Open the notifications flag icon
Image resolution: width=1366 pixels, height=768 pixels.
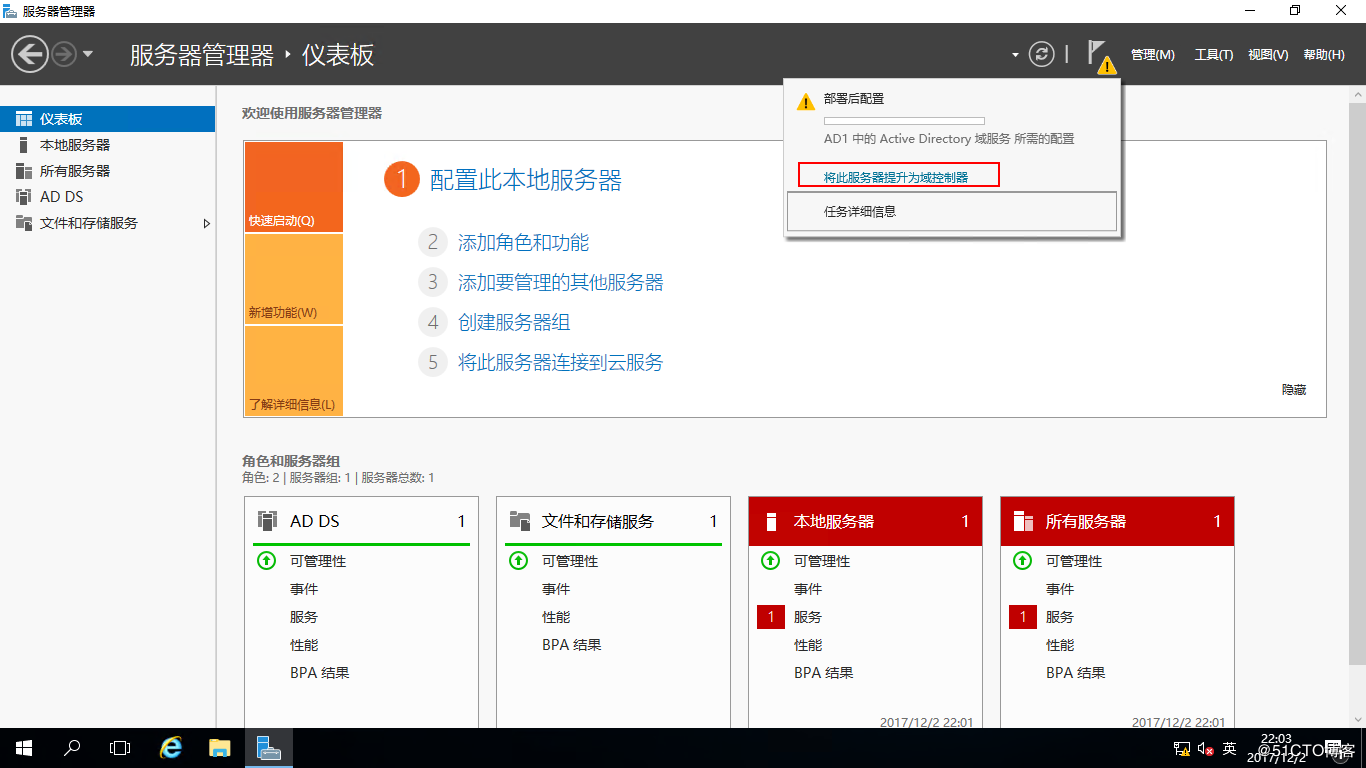1100,56
